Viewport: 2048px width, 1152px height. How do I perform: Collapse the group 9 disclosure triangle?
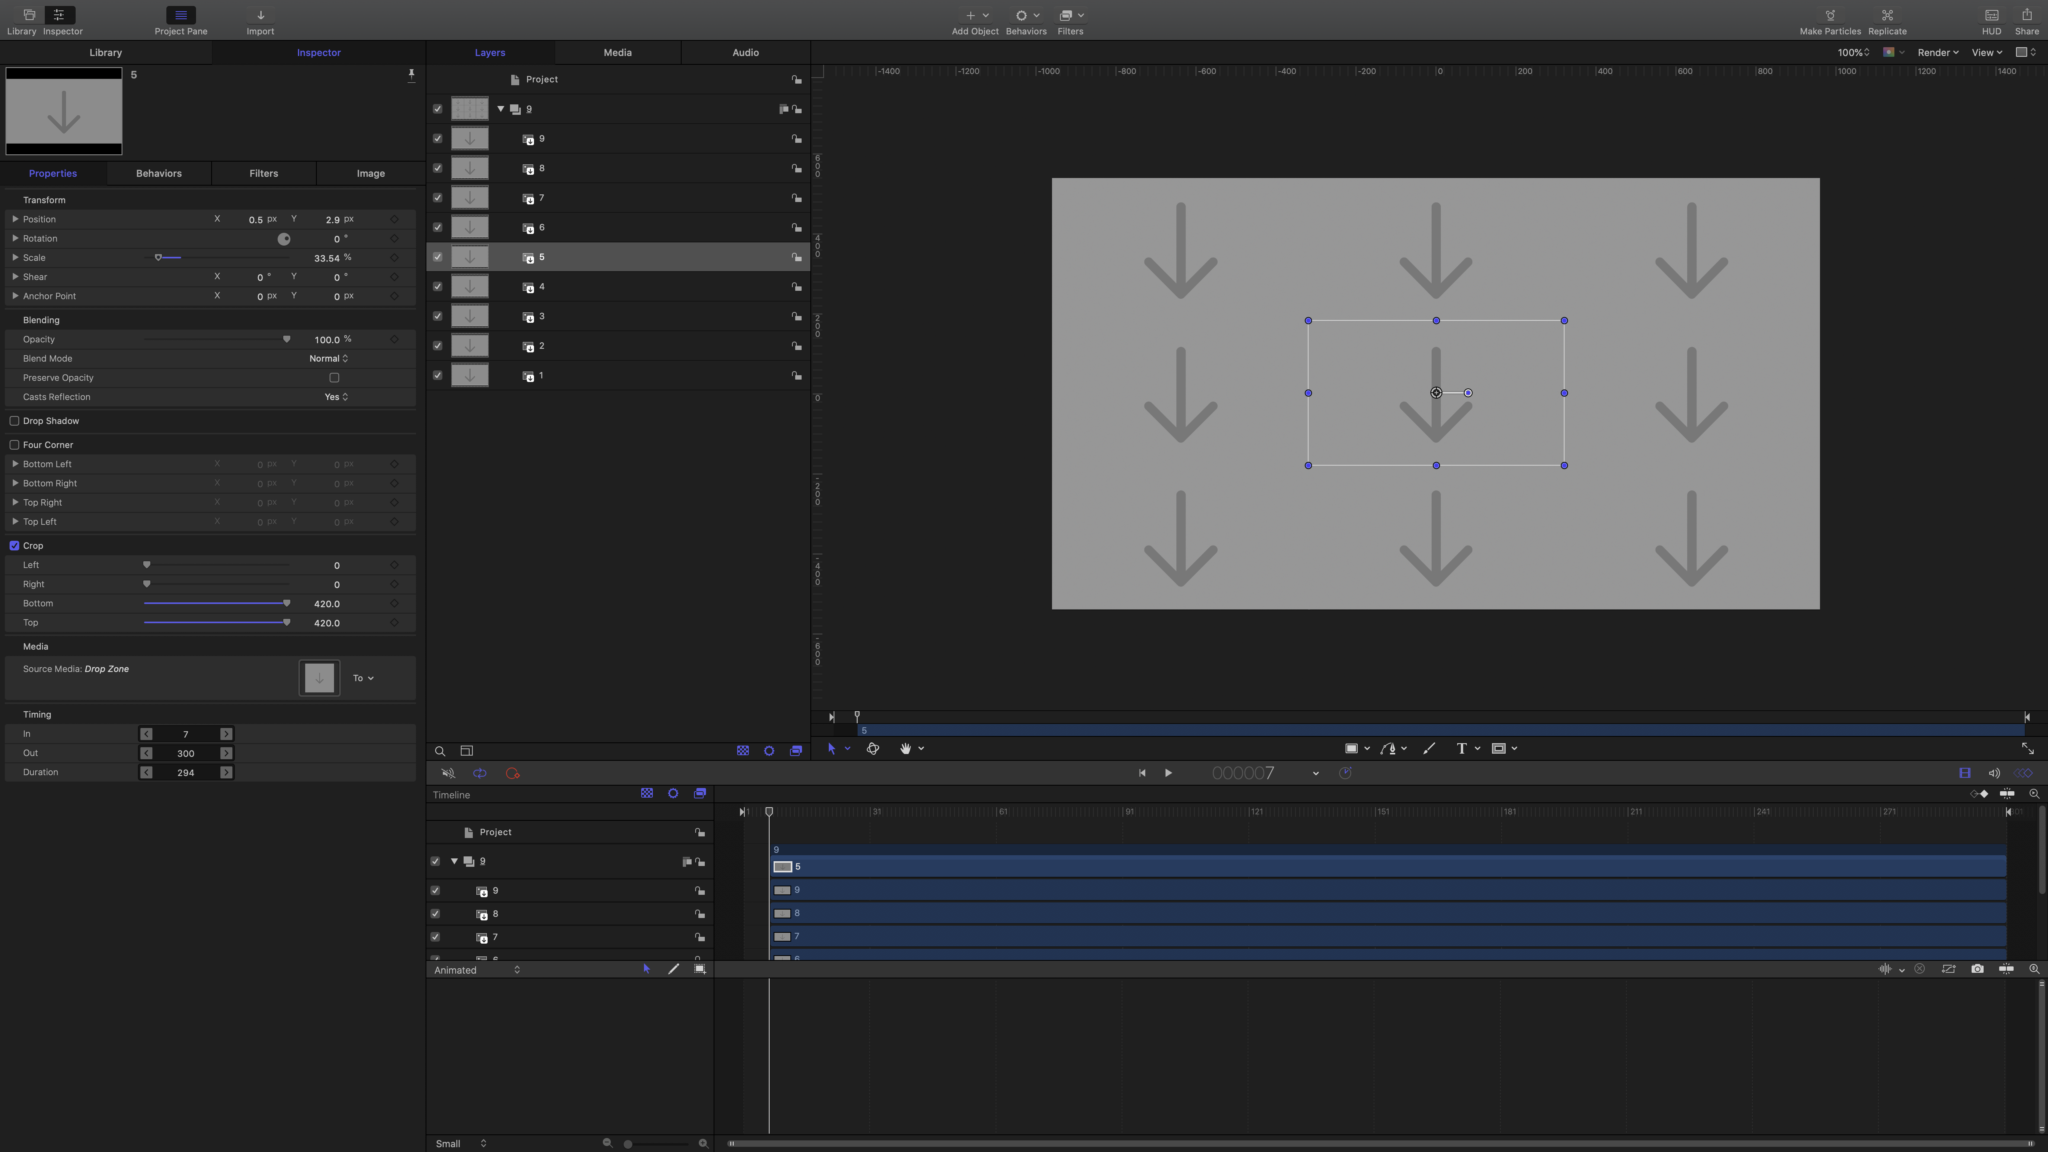500,108
